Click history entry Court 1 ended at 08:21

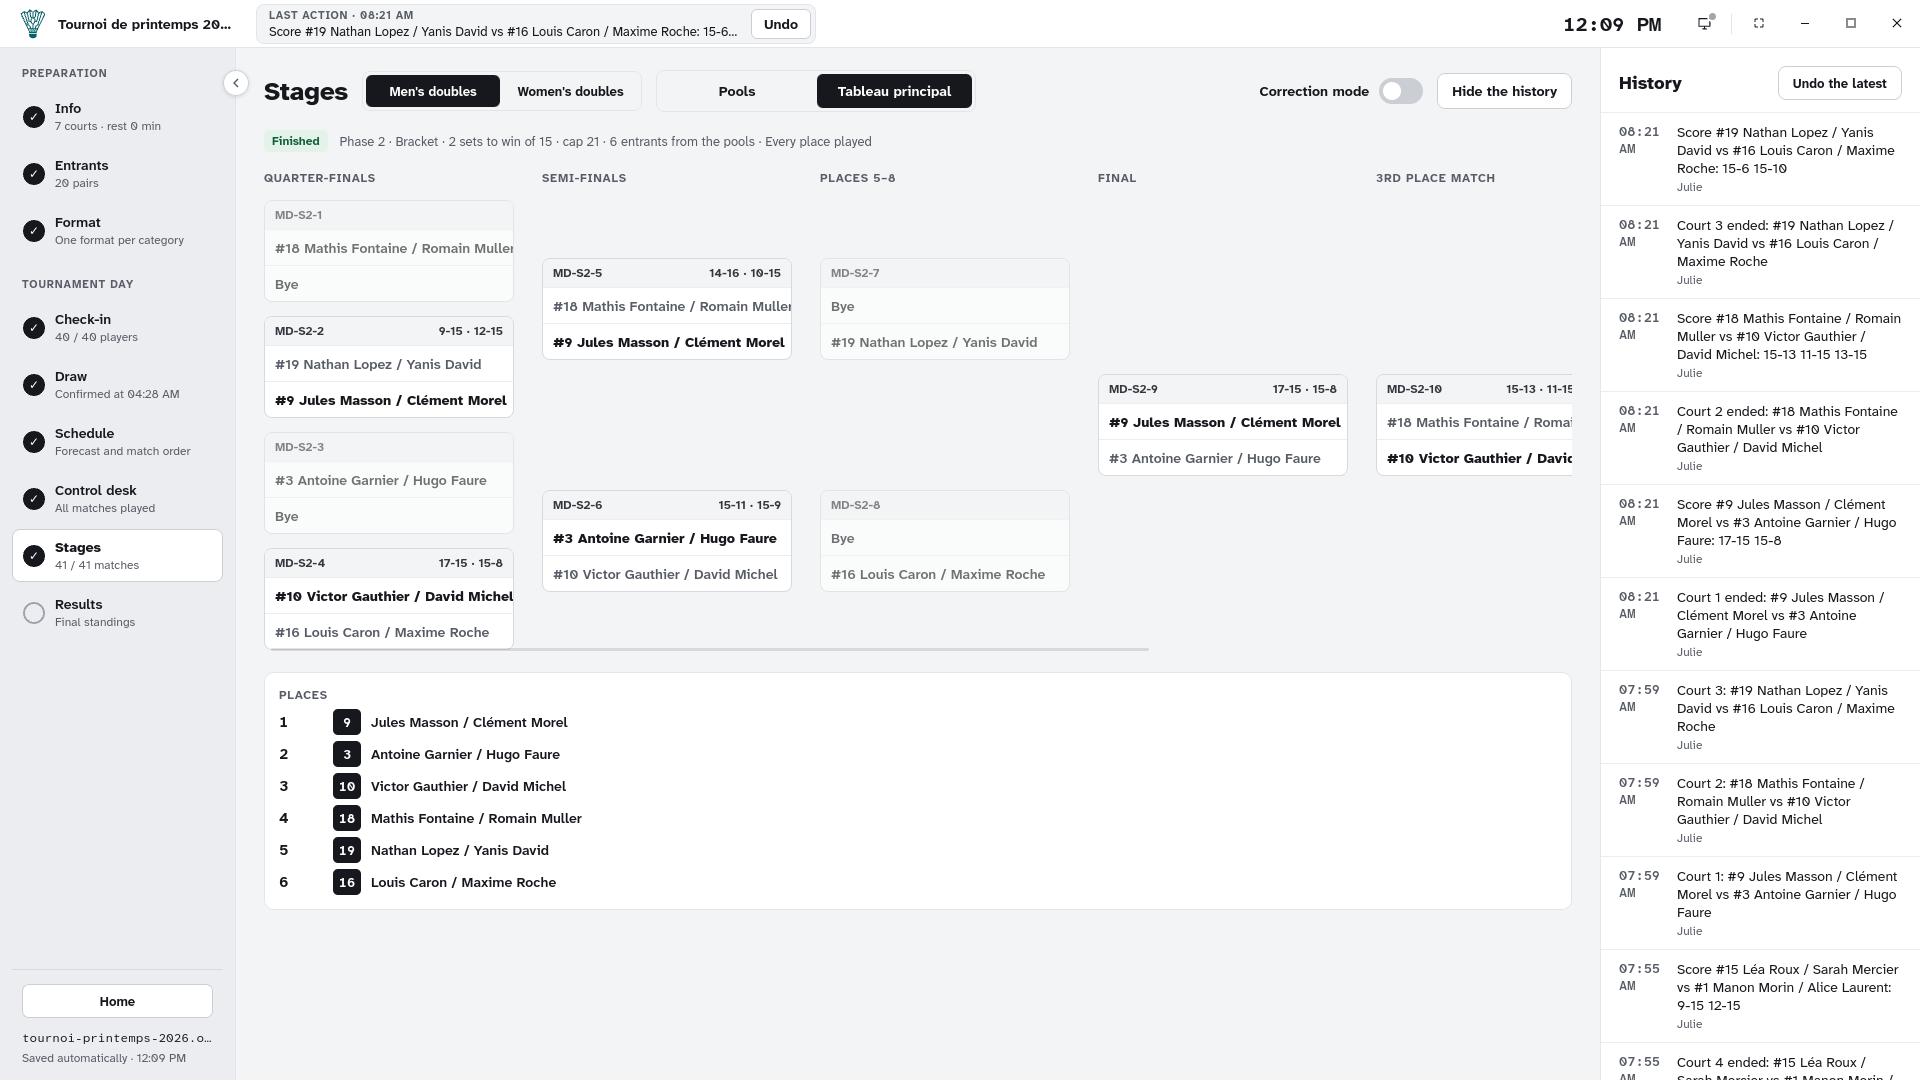[1760, 624]
